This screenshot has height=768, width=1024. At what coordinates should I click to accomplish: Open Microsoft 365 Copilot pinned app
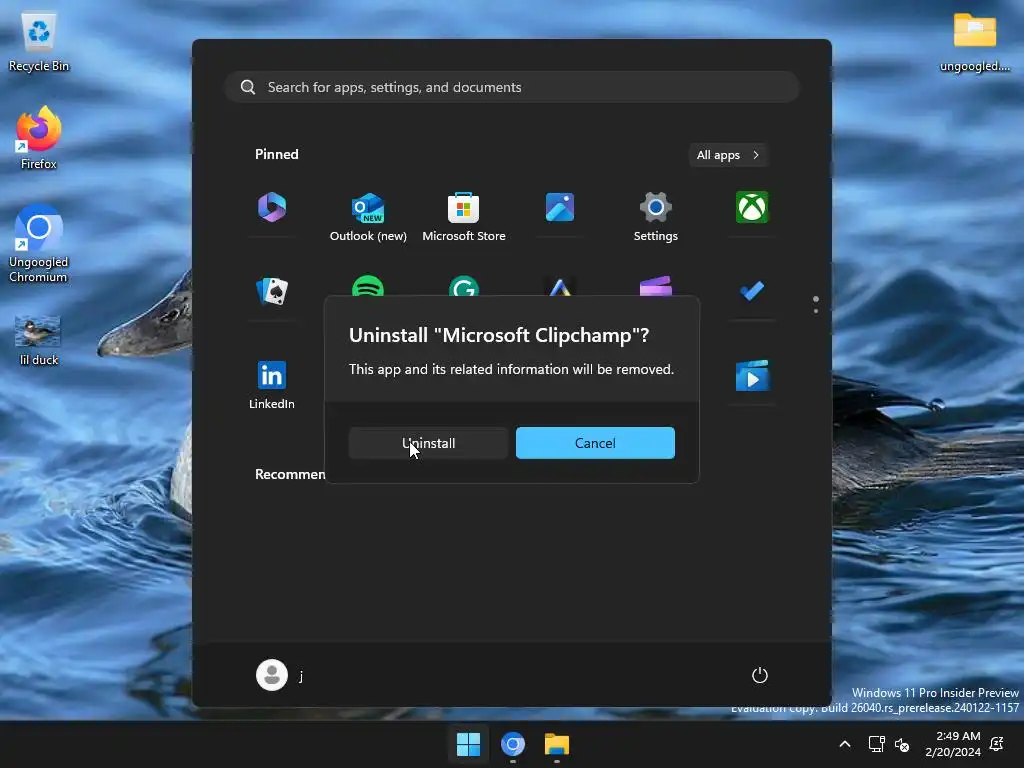272,208
